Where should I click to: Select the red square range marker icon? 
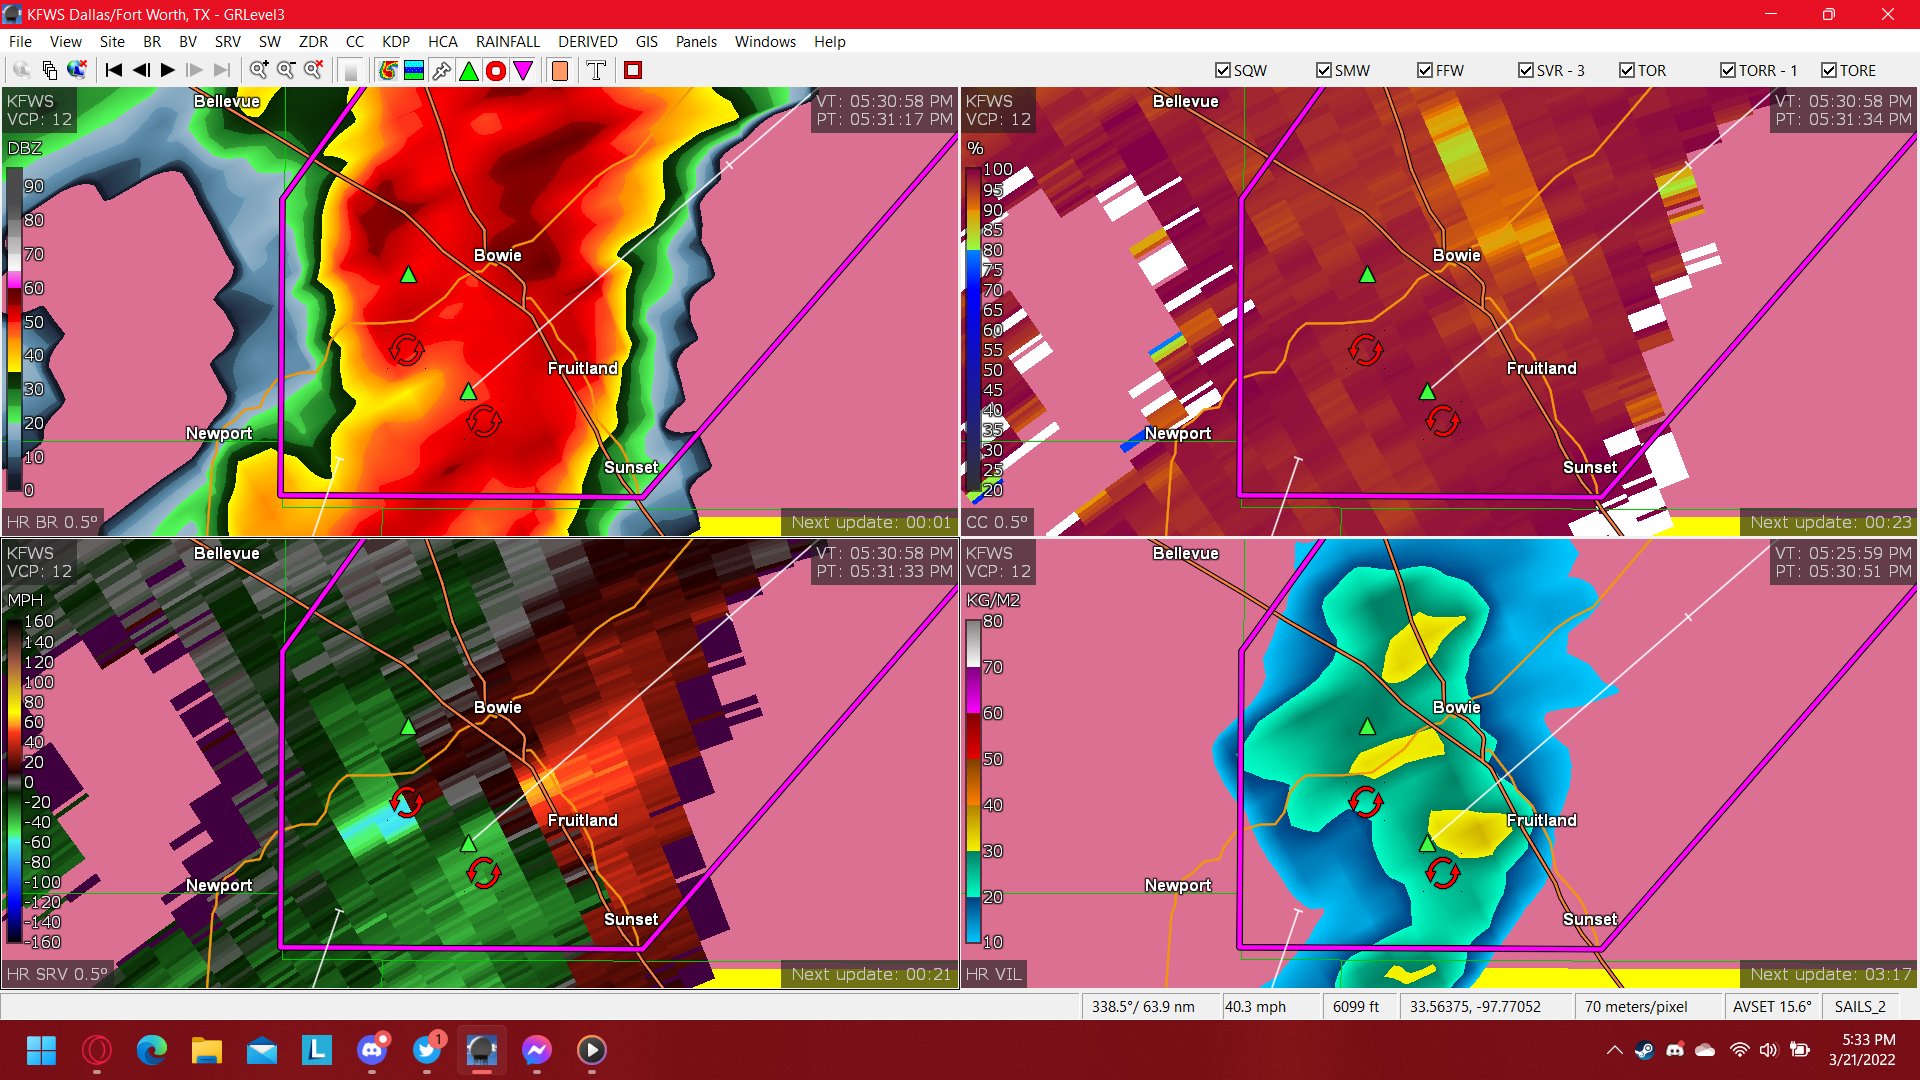pyautogui.click(x=632, y=70)
